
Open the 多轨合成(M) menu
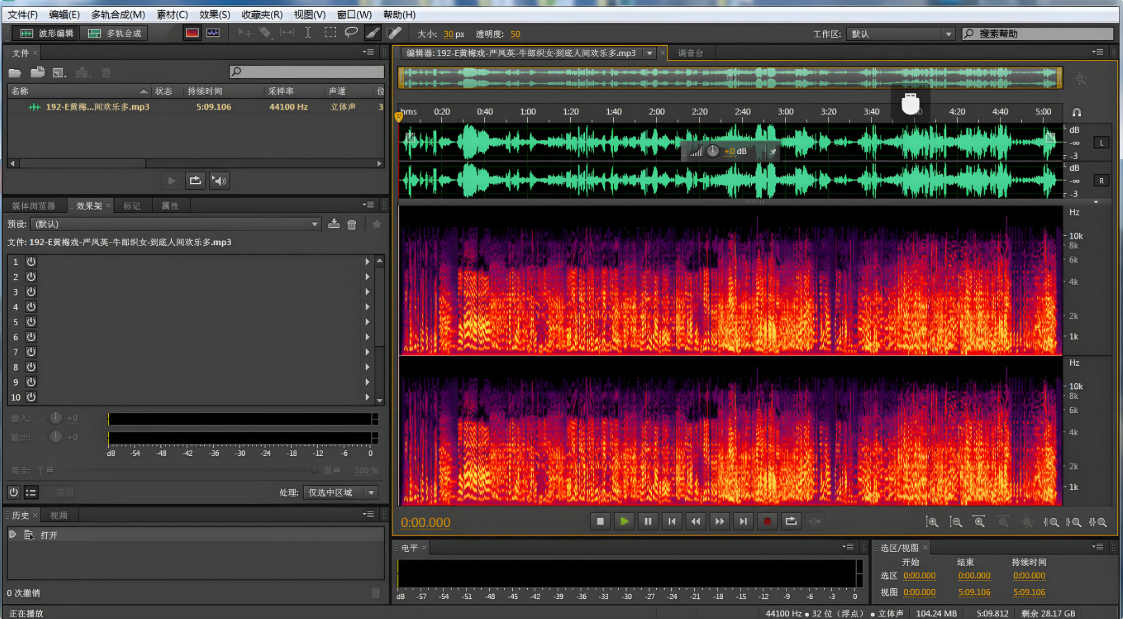pyautogui.click(x=118, y=14)
